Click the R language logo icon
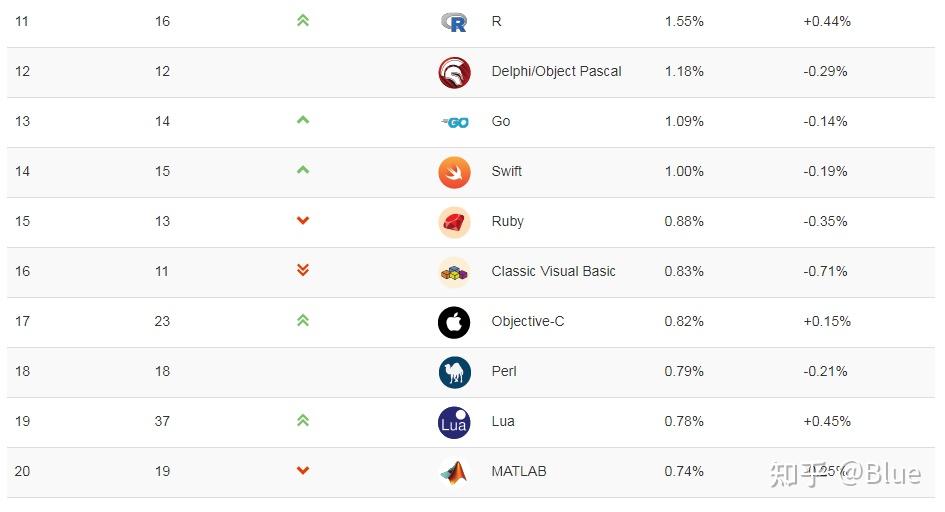 454,22
